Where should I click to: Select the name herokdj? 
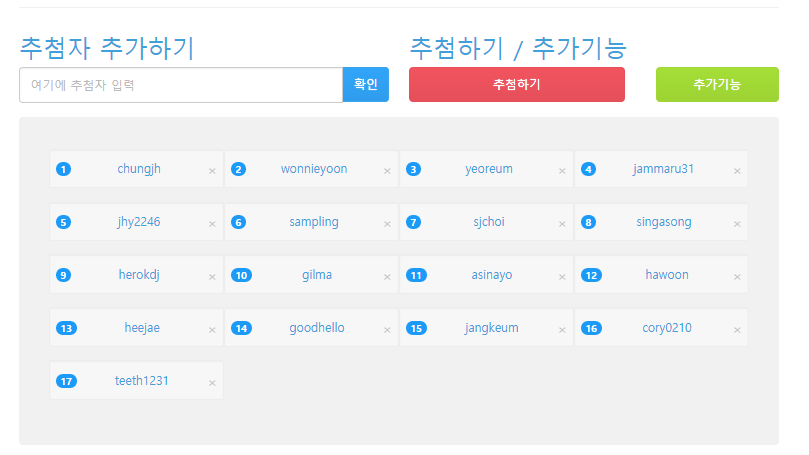(x=139, y=275)
